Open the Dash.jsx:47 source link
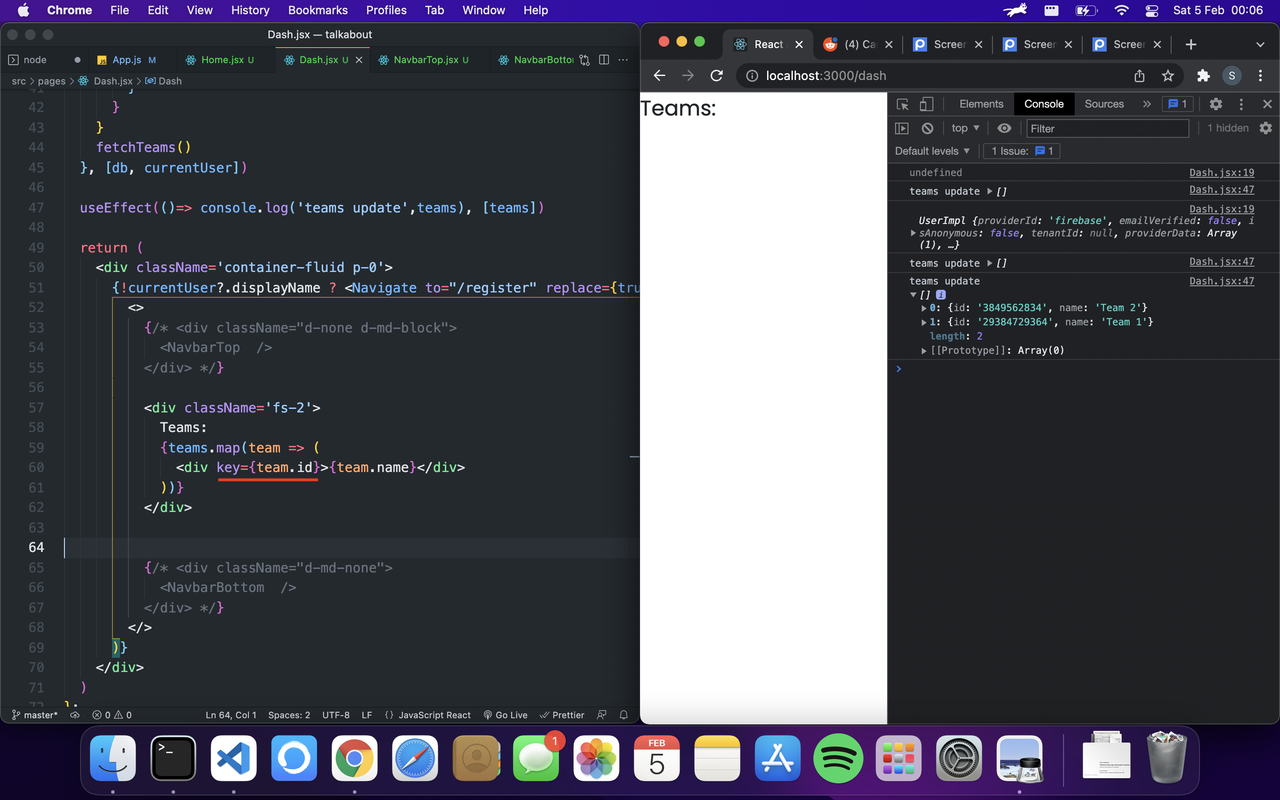 [x=1222, y=190]
